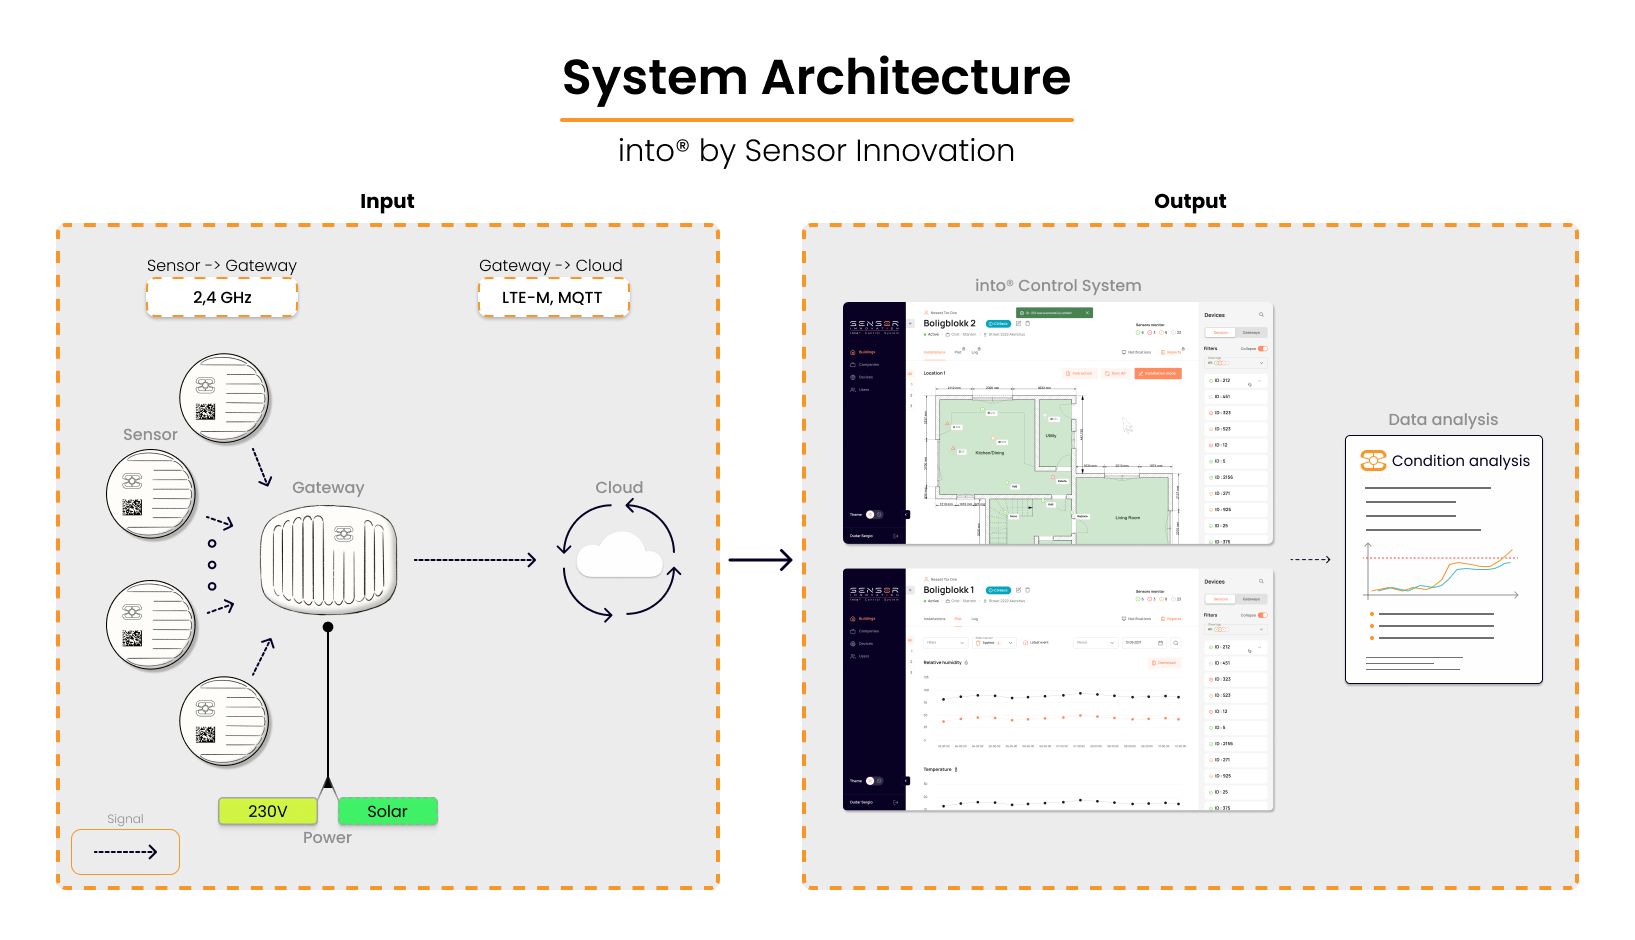The width and height of the screenshot is (1635, 940).
Task: Collapse the sidebar using the chevron in Boligblokk 1 screen
Action: point(907,781)
